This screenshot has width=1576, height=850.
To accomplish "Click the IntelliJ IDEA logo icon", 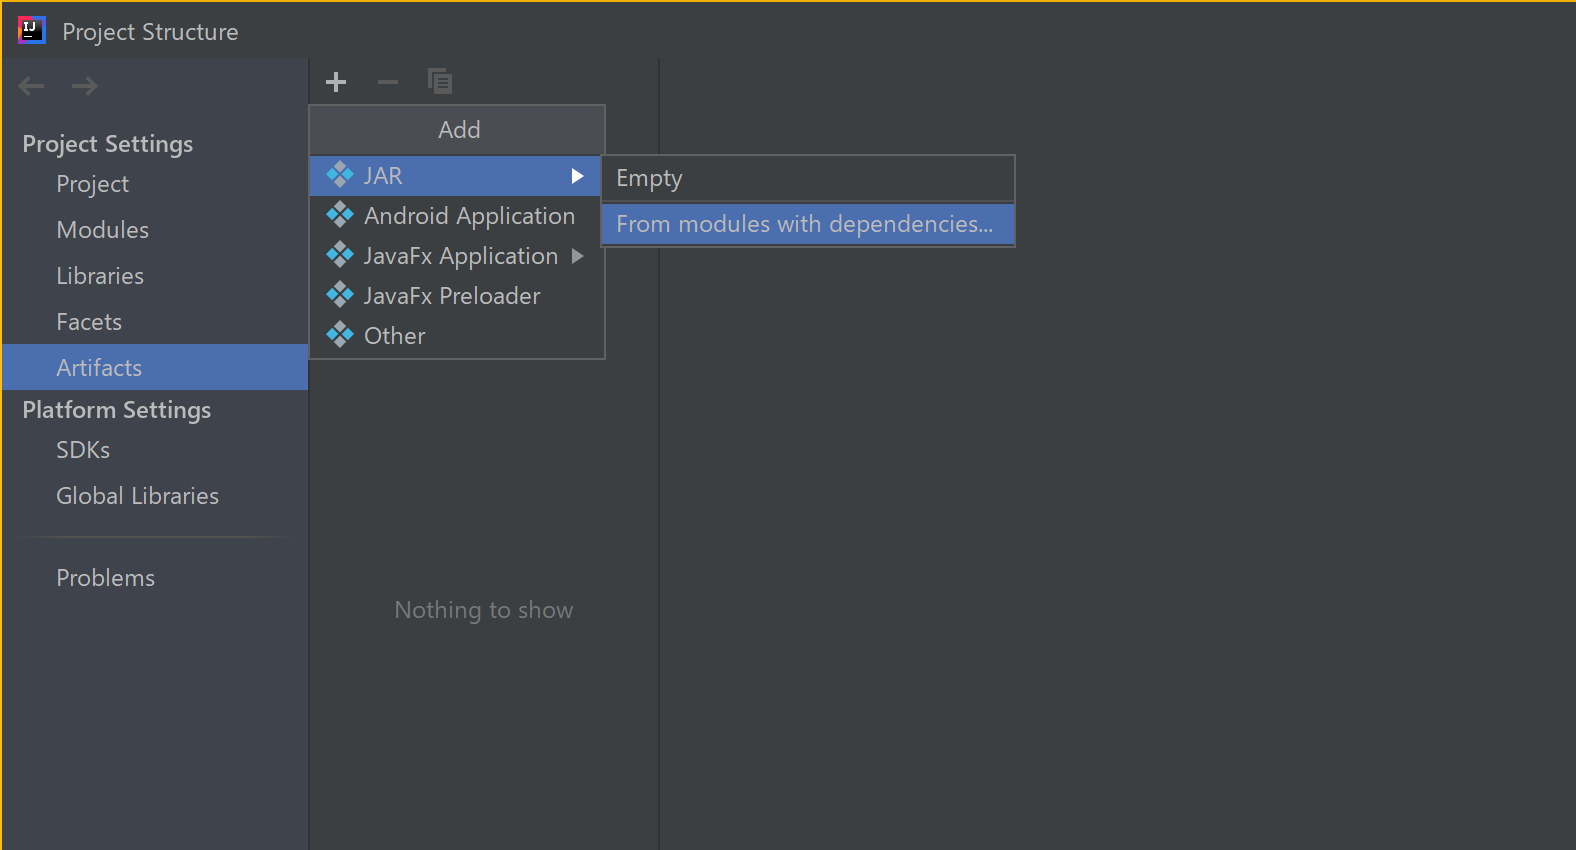I will click(x=32, y=30).
